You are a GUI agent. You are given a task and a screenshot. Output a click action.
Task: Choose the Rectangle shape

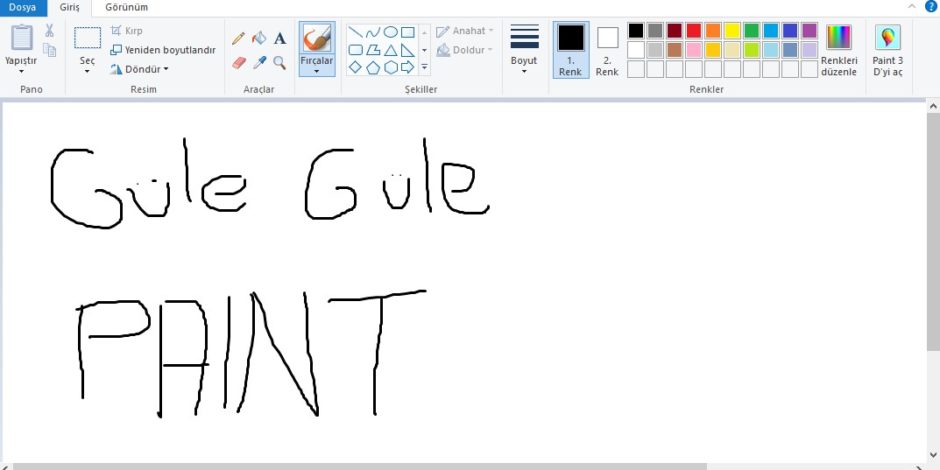(408, 32)
